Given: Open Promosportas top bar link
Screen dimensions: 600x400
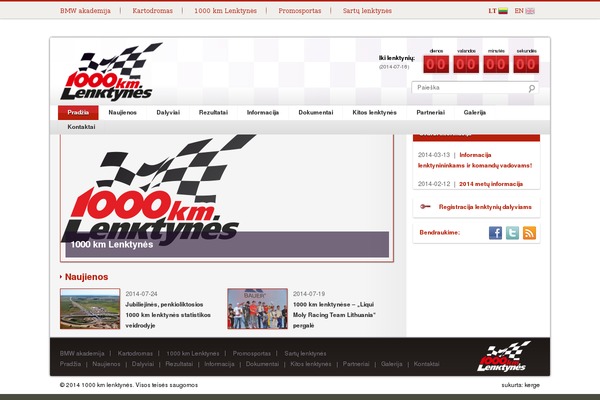Looking at the screenshot, I should (x=300, y=11).
